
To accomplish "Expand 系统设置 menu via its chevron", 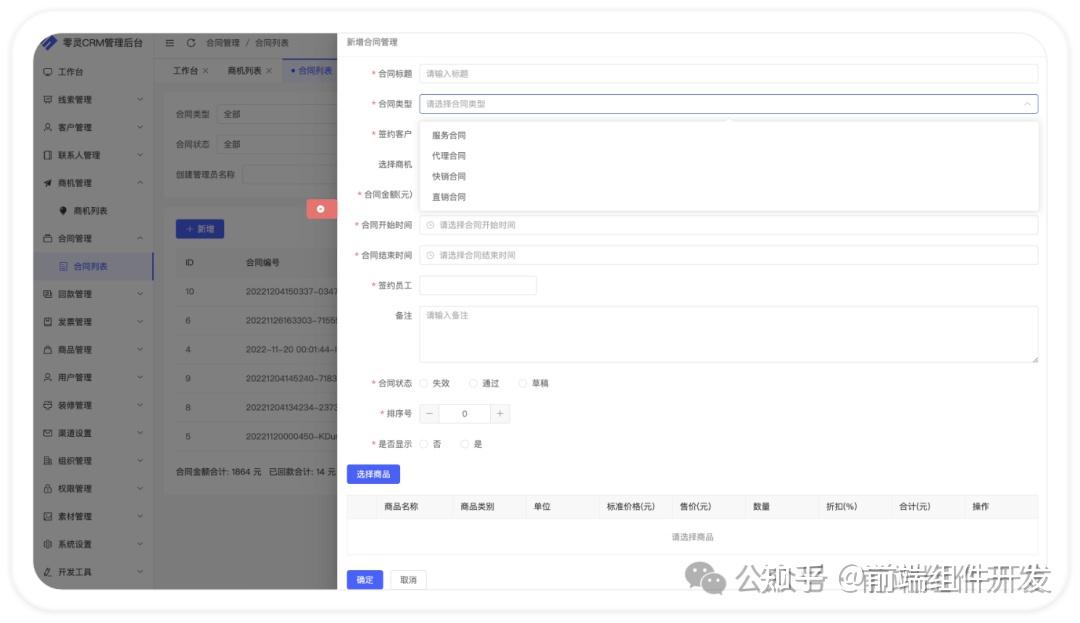I will coord(140,544).
